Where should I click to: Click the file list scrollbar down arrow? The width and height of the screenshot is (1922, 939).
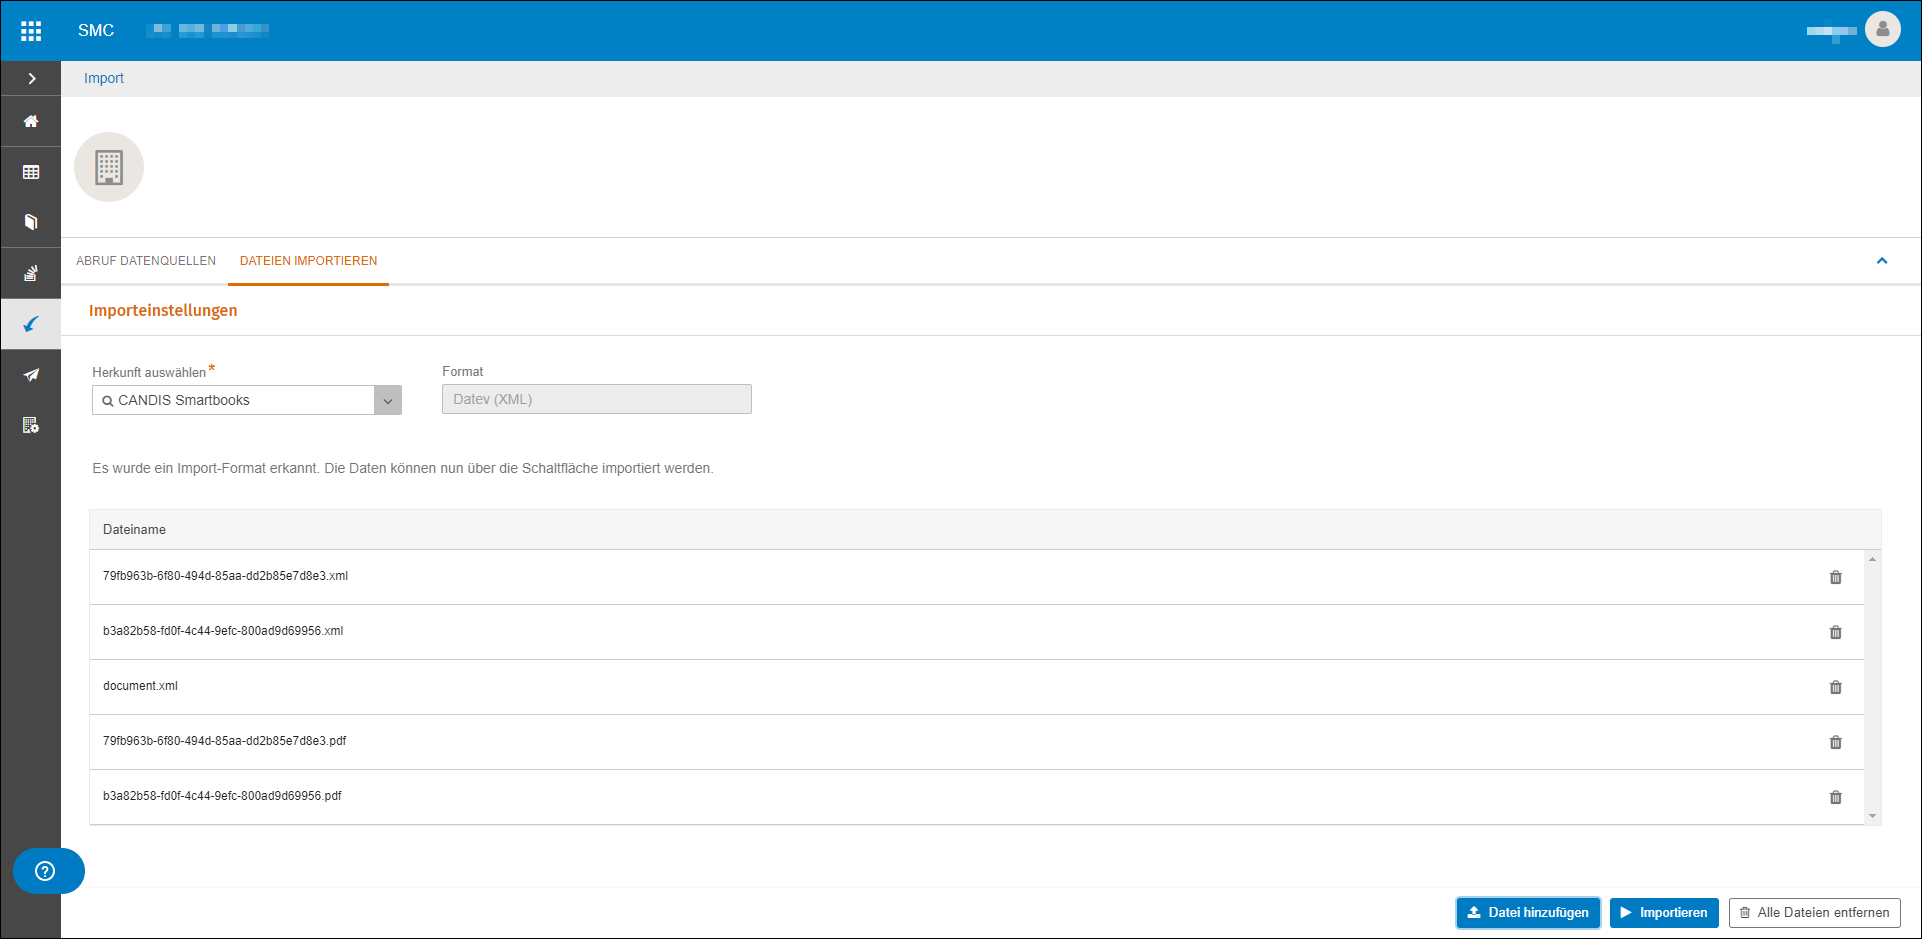click(1872, 816)
